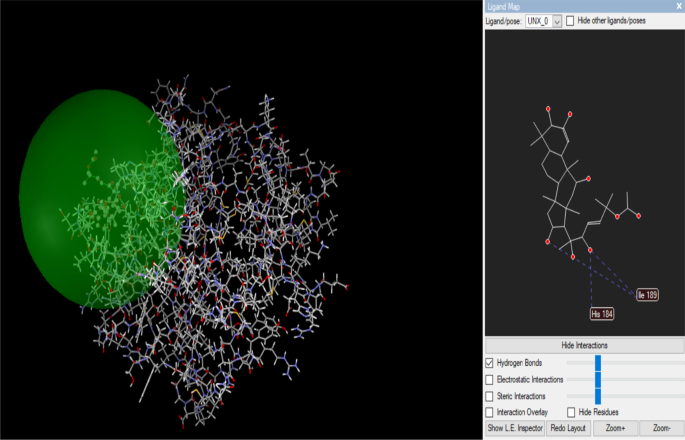Click the Electrostatic Interactions slider handle
The image size is (685, 440).
pyautogui.click(x=597, y=379)
